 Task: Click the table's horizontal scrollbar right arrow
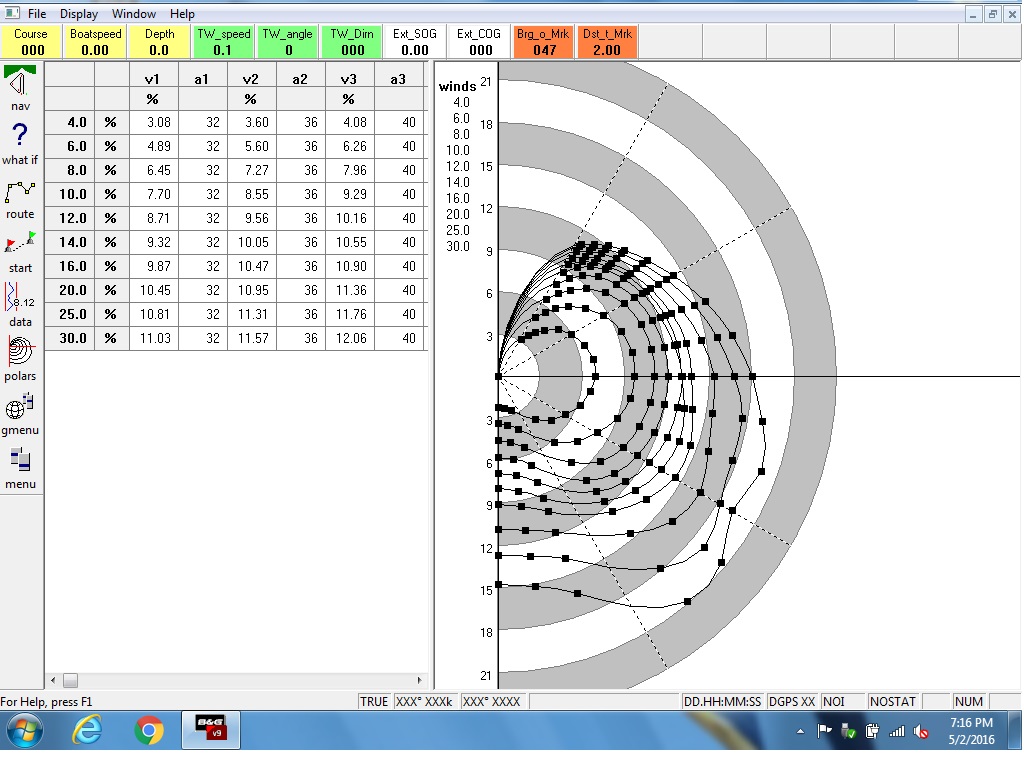click(x=420, y=680)
